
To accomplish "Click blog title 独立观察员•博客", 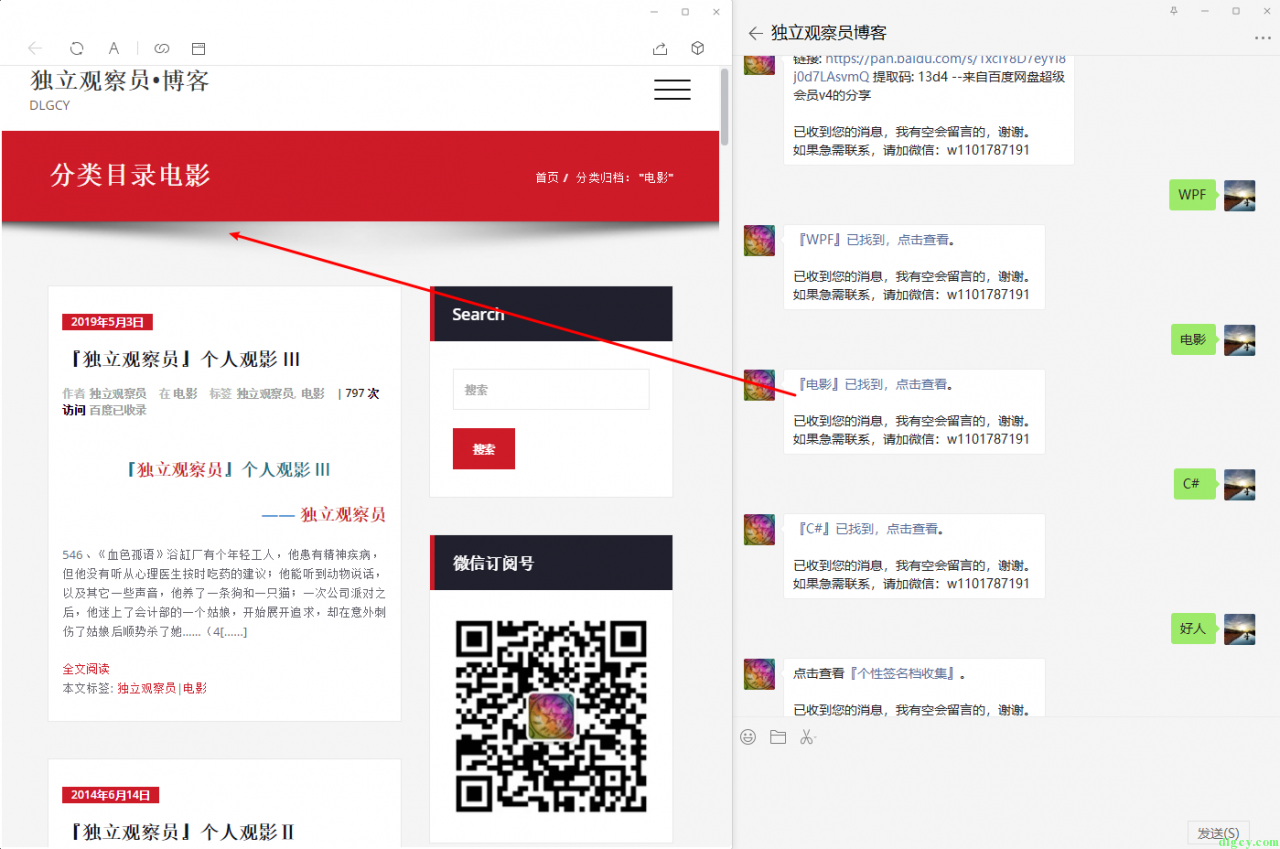I will click(x=120, y=80).
